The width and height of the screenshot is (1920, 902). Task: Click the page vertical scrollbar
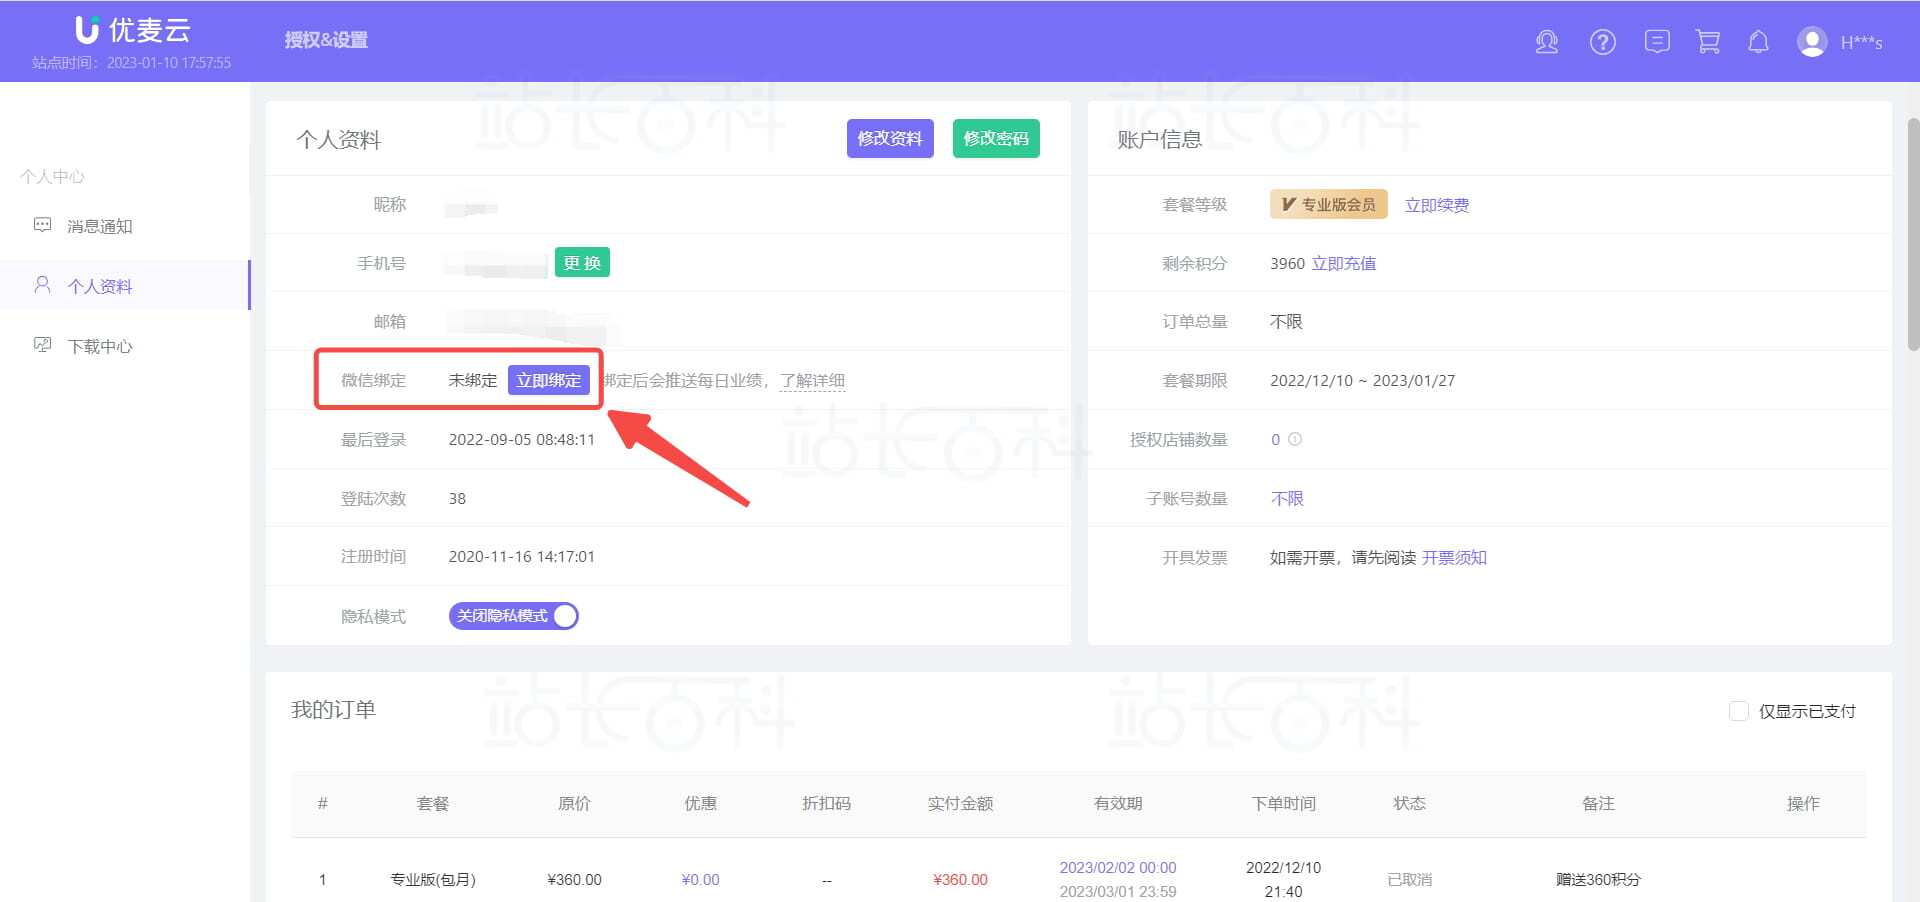[1913, 234]
